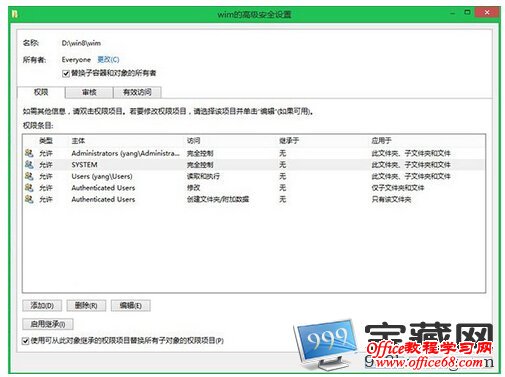Click the 访问 column header
This screenshot has height=377, width=505.
(193, 141)
